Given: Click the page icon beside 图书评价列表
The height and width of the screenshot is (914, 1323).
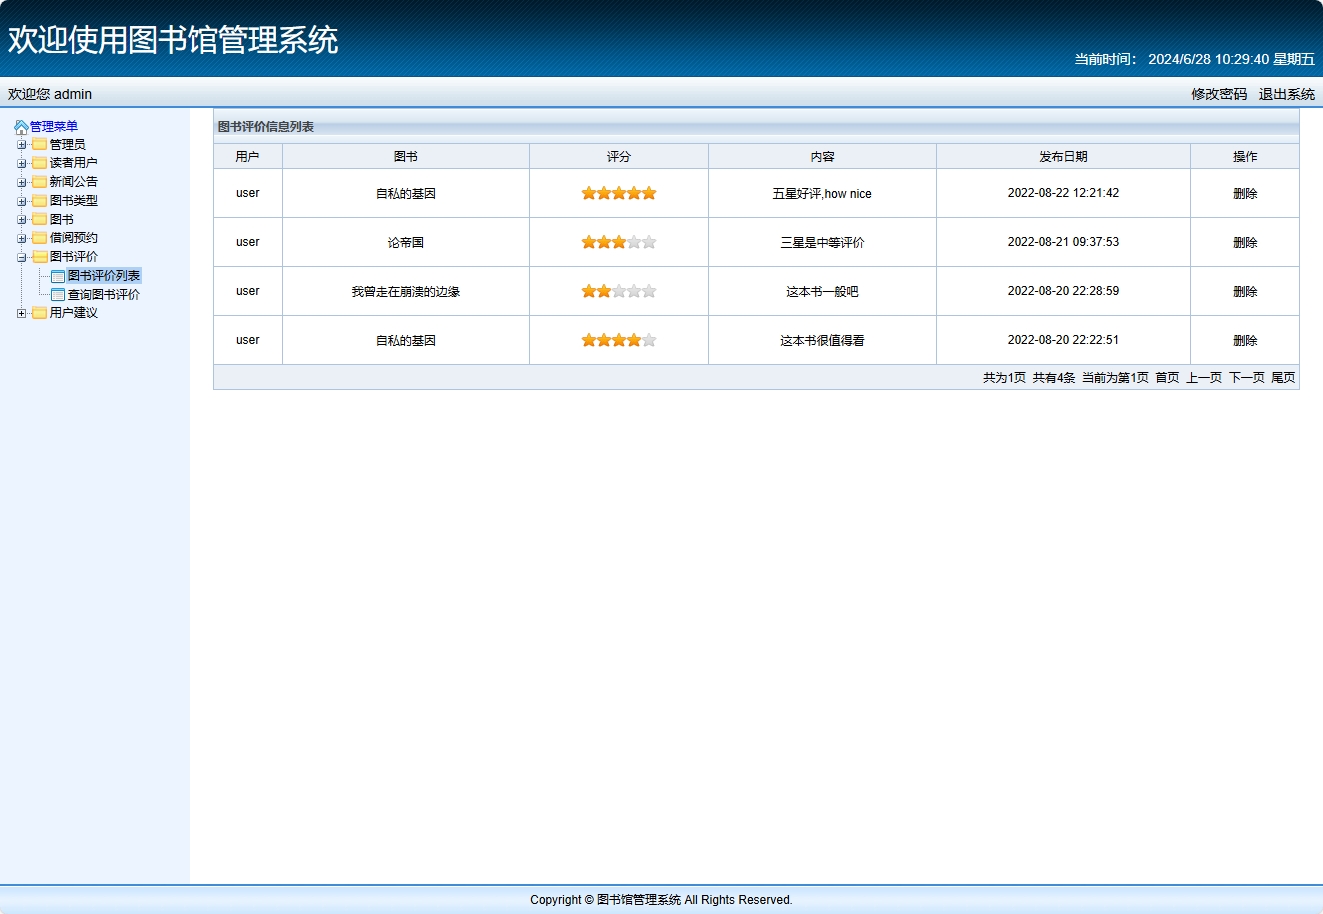Looking at the screenshot, I should tap(58, 274).
